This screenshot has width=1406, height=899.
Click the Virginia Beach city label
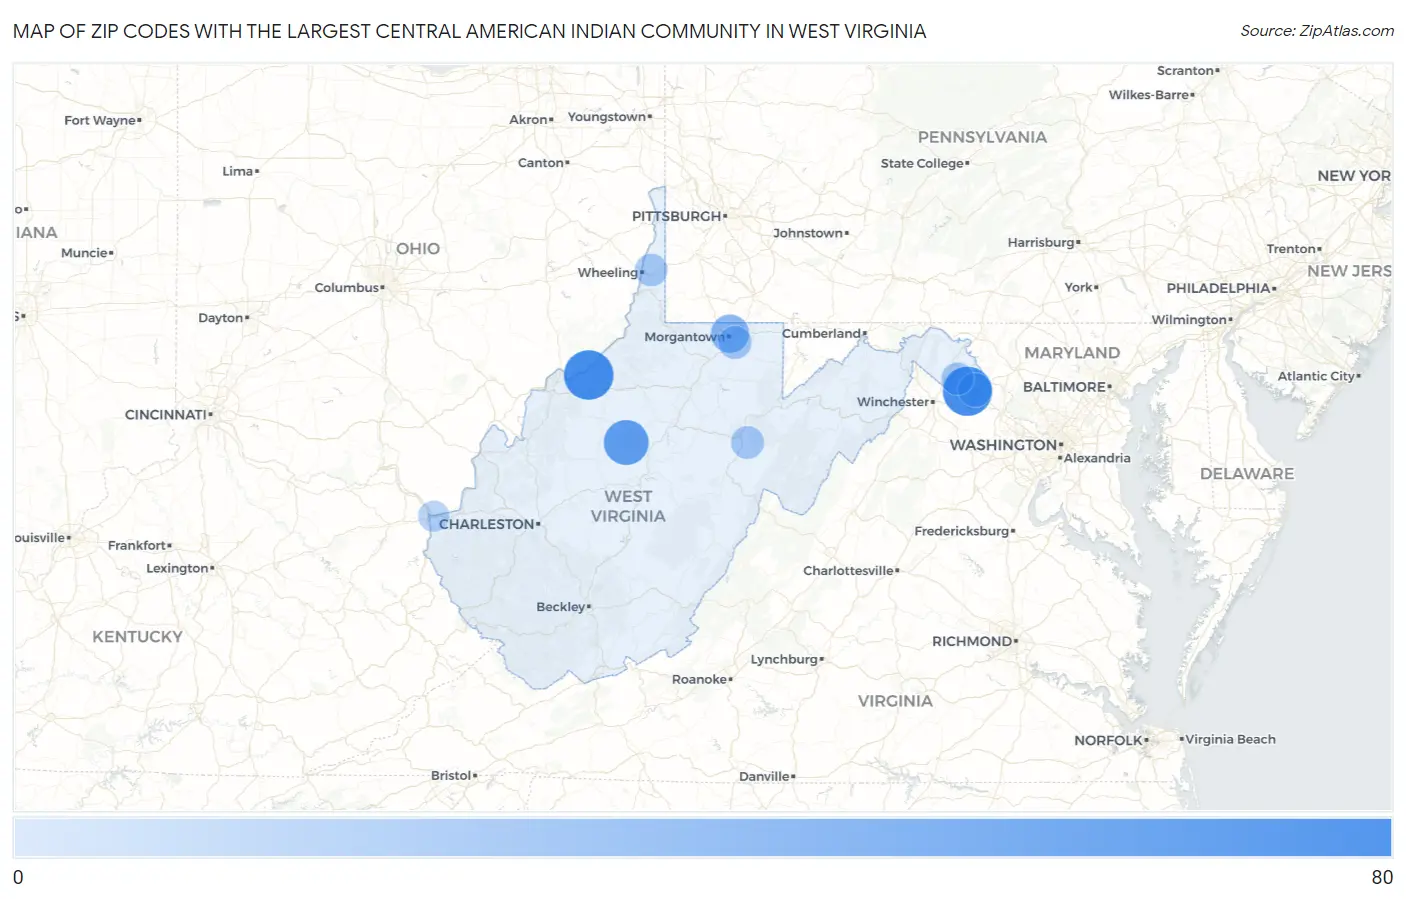pyautogui.click(x=1231, y=740)
